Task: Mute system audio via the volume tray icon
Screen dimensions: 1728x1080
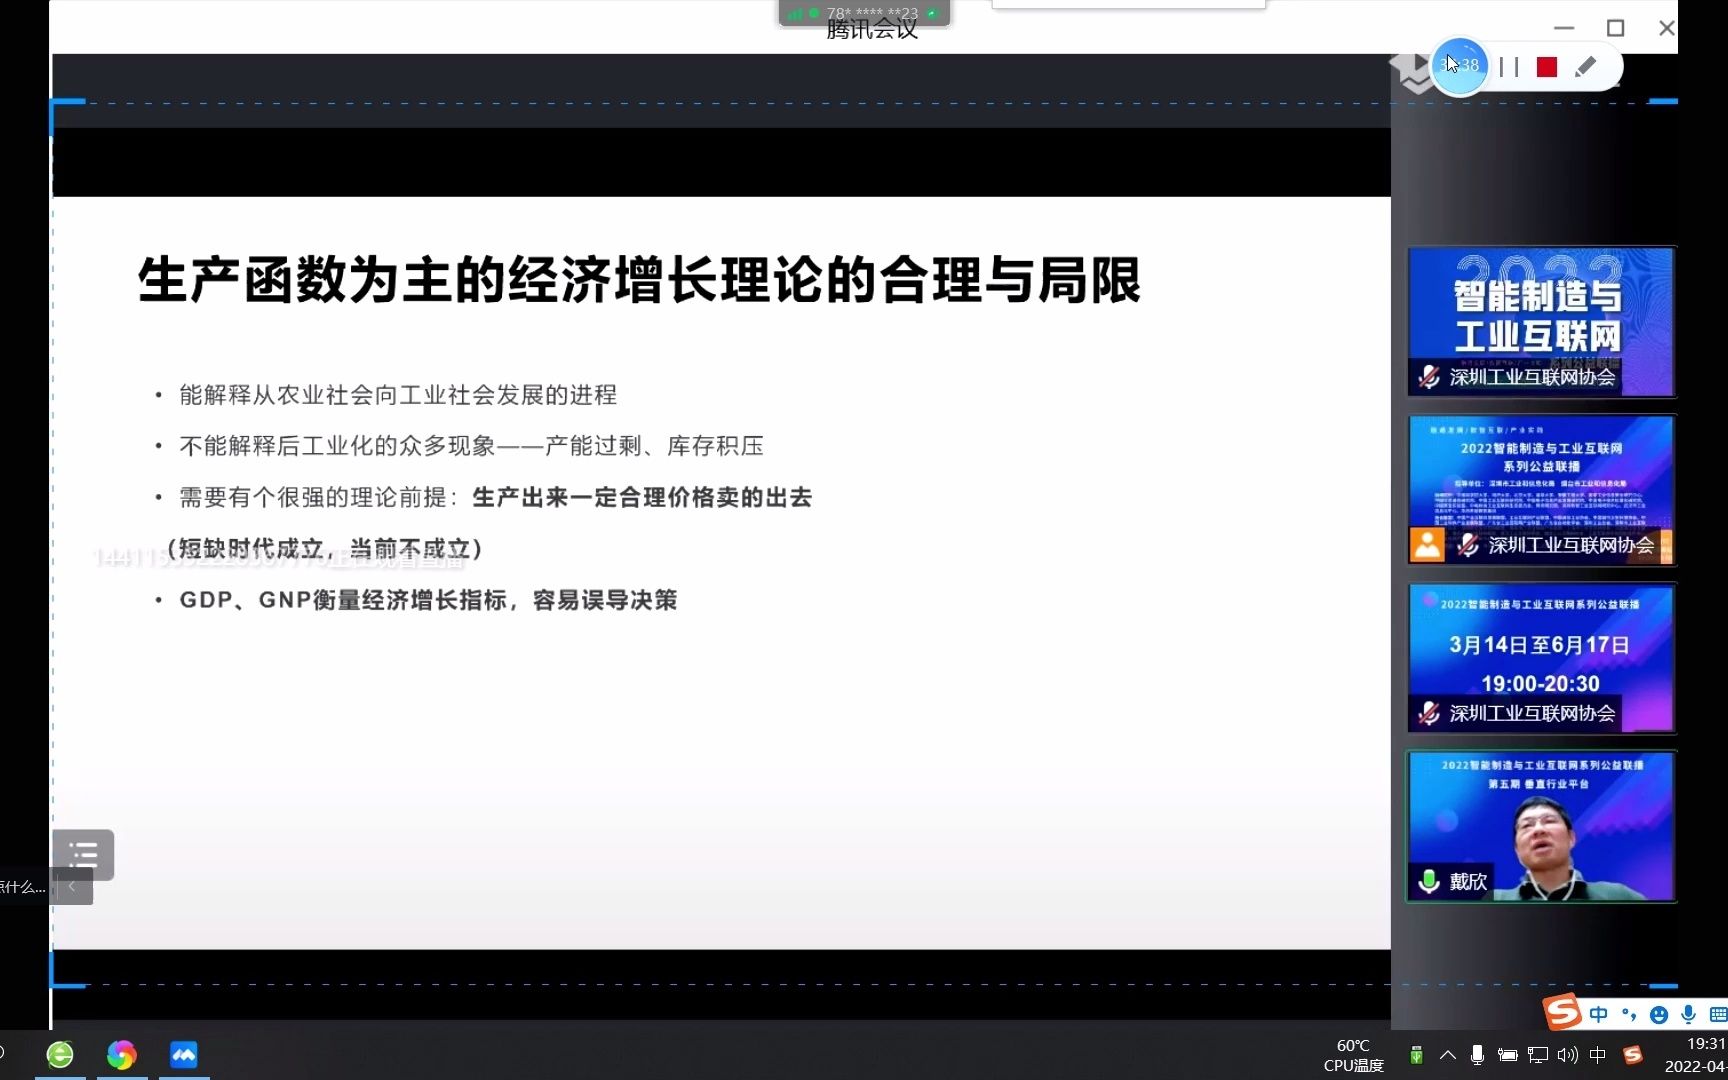Action: coord(1567,1054)
